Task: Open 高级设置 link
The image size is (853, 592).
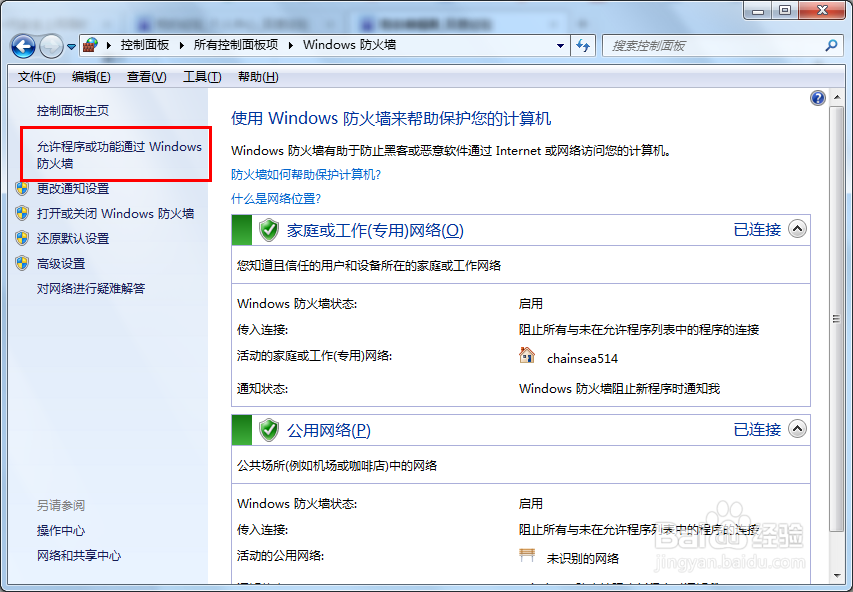Action: pos(61,263)
